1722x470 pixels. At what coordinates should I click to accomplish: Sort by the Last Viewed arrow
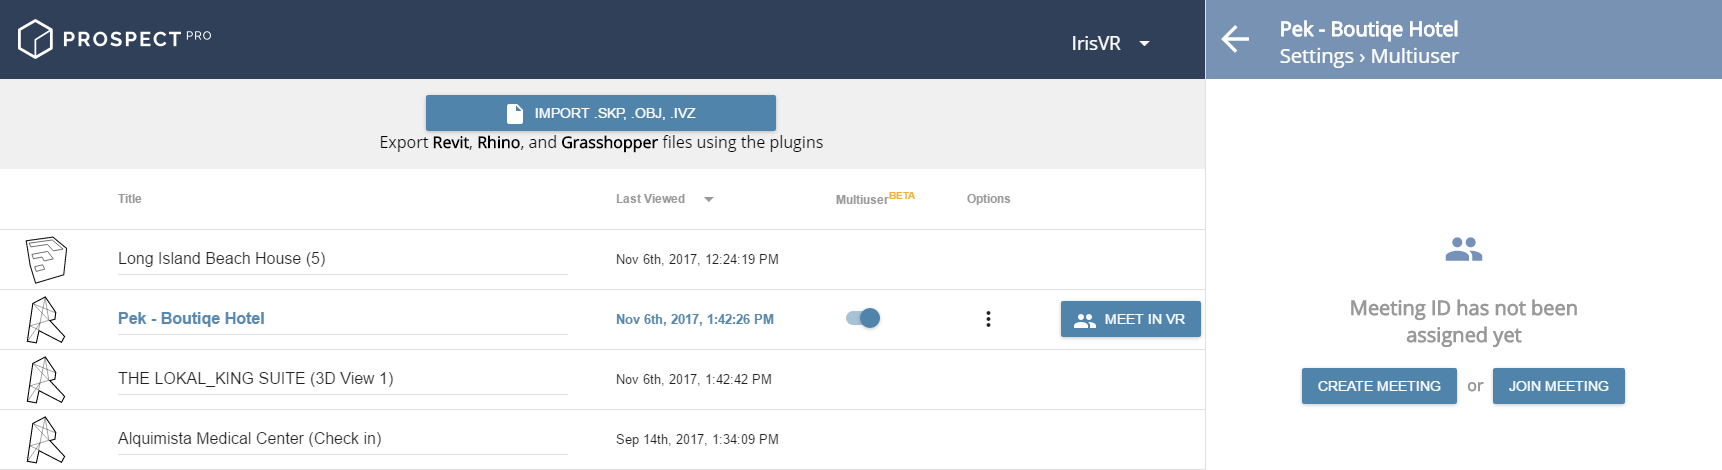(x=709, y=199)
